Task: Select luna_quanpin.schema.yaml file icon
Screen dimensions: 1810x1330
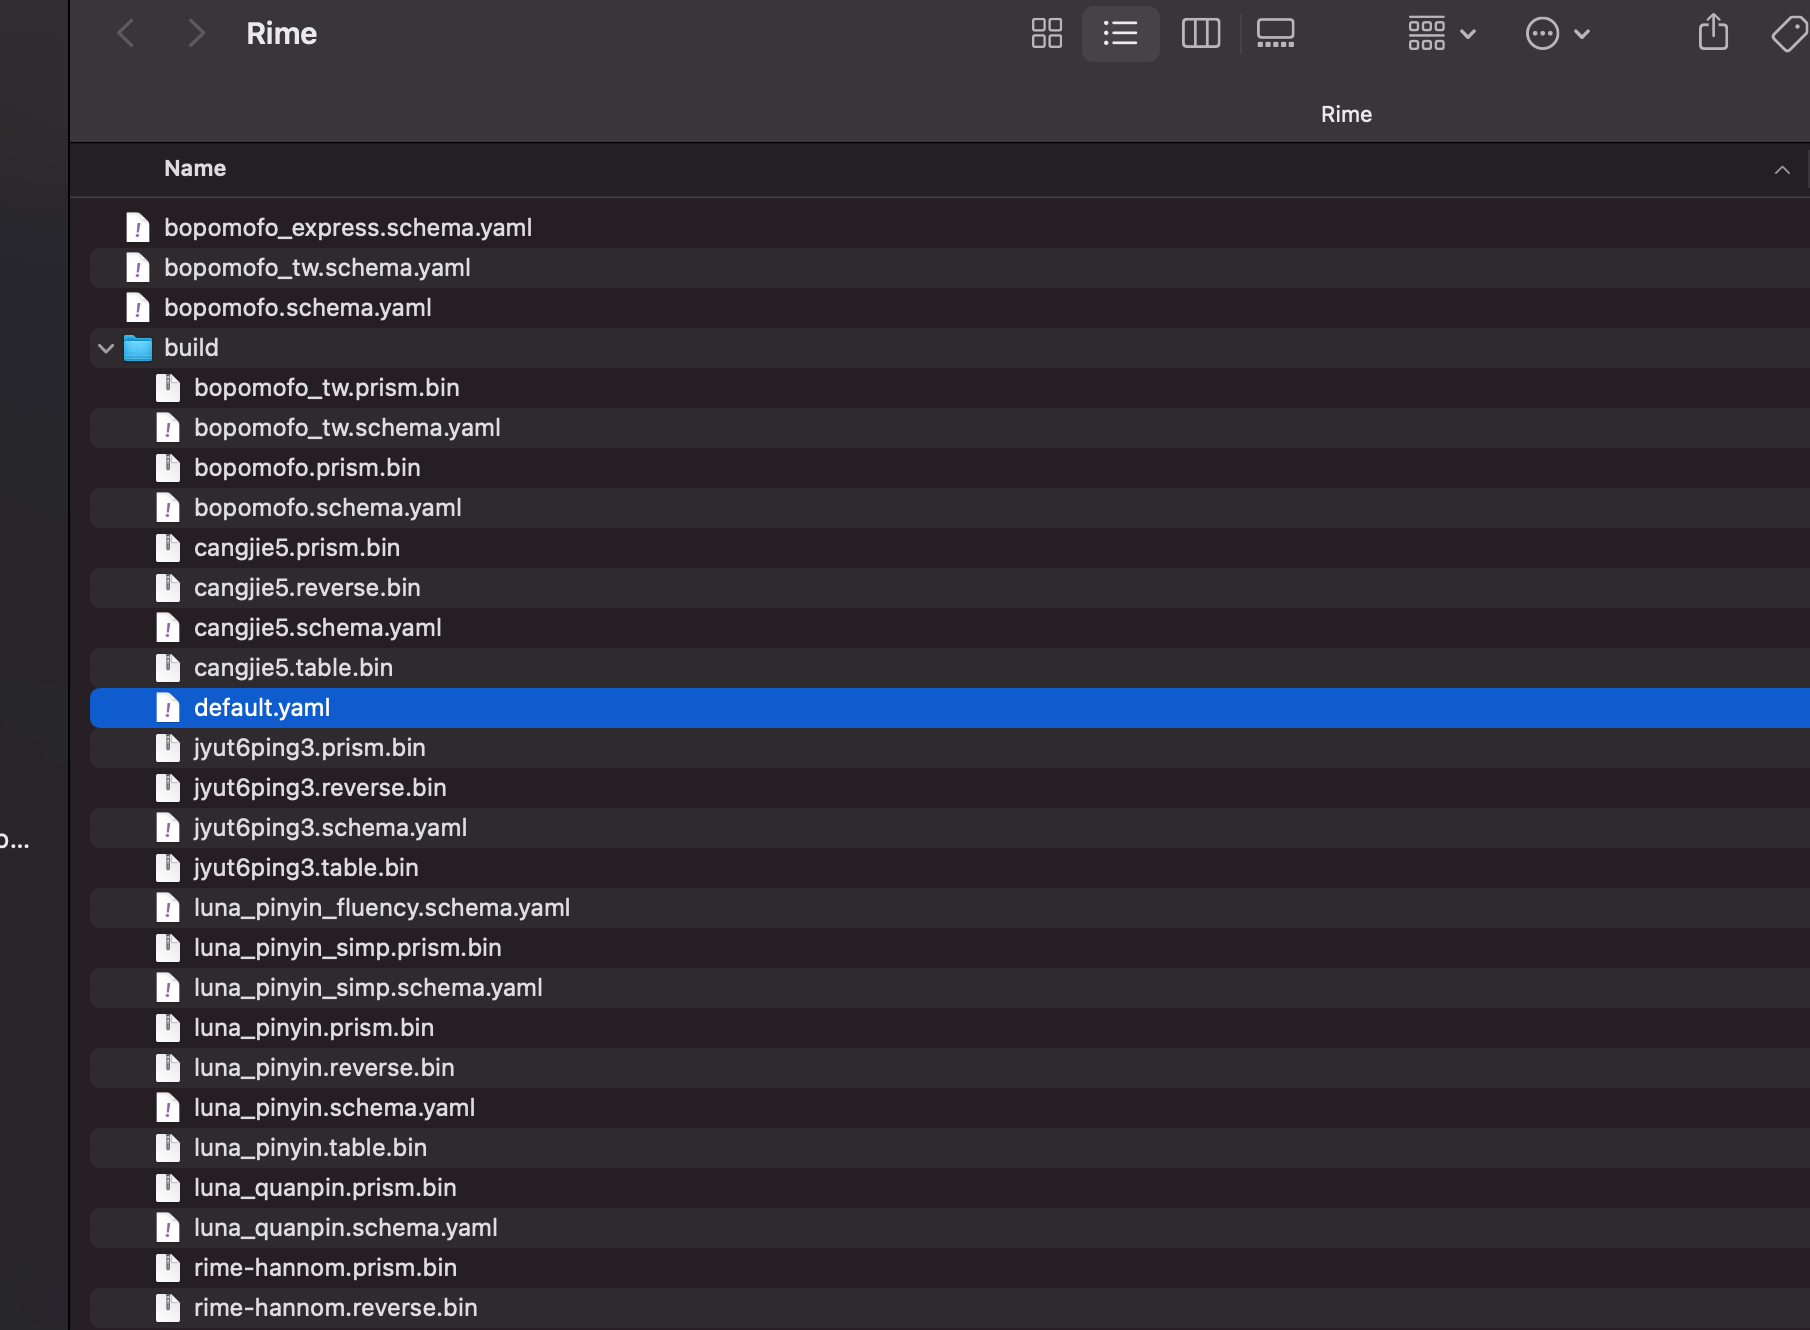Action: [x=168, y=1228]
